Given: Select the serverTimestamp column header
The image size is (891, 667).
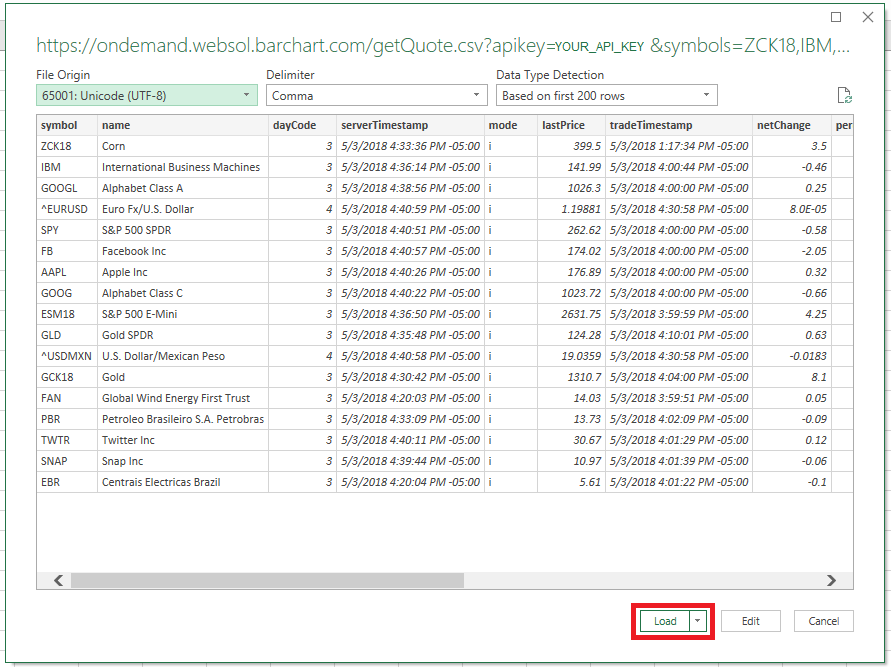Looking at the screenshot, I should click(x=410, y=125).
